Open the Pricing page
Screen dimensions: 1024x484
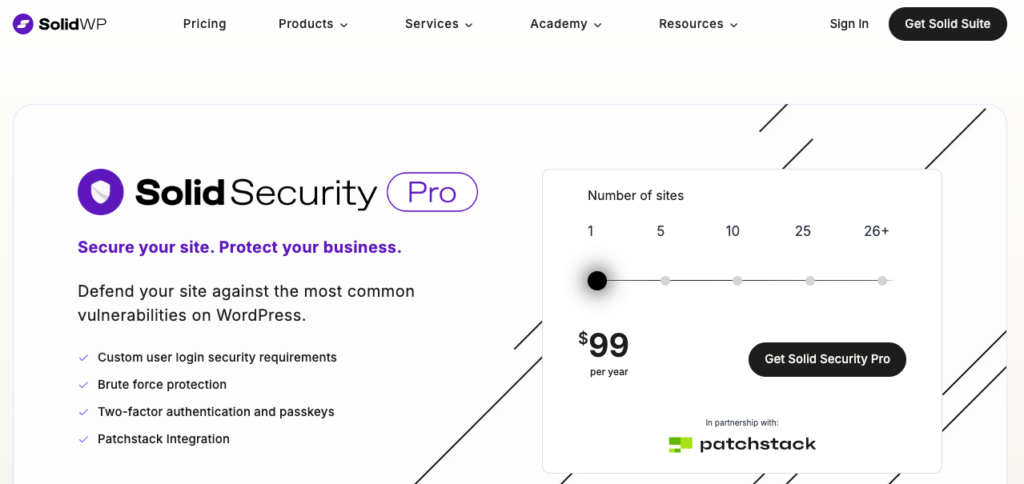pyautogui.click(x=205, y=24)
